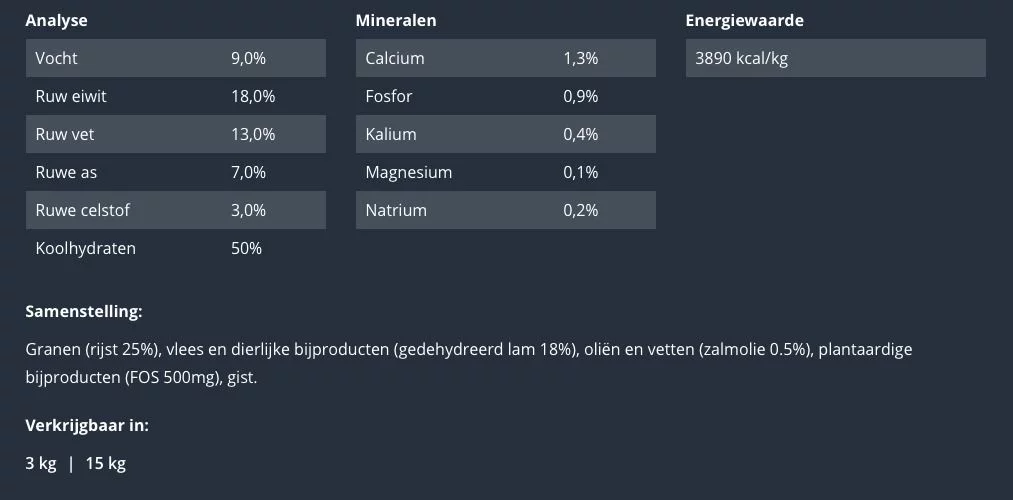This screenshot has height=500, width=1013.
Task: Select the Vocht row label
Action: pos(56,58)
